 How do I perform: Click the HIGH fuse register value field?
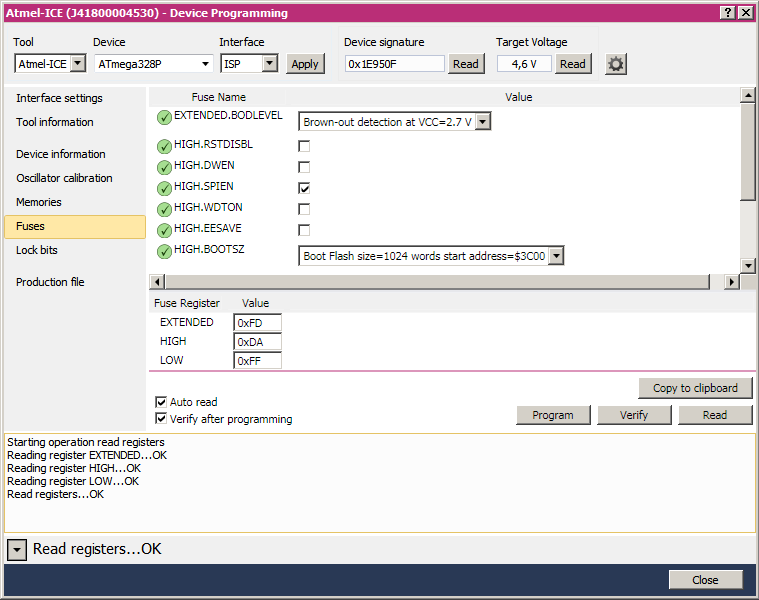coord(258,342)
